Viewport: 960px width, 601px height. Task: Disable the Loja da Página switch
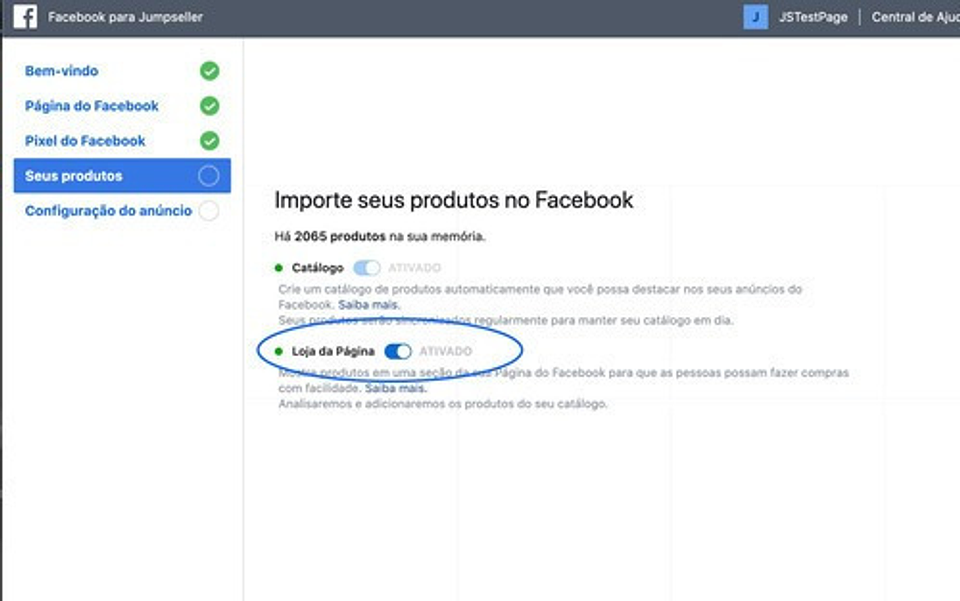[397, 351]
